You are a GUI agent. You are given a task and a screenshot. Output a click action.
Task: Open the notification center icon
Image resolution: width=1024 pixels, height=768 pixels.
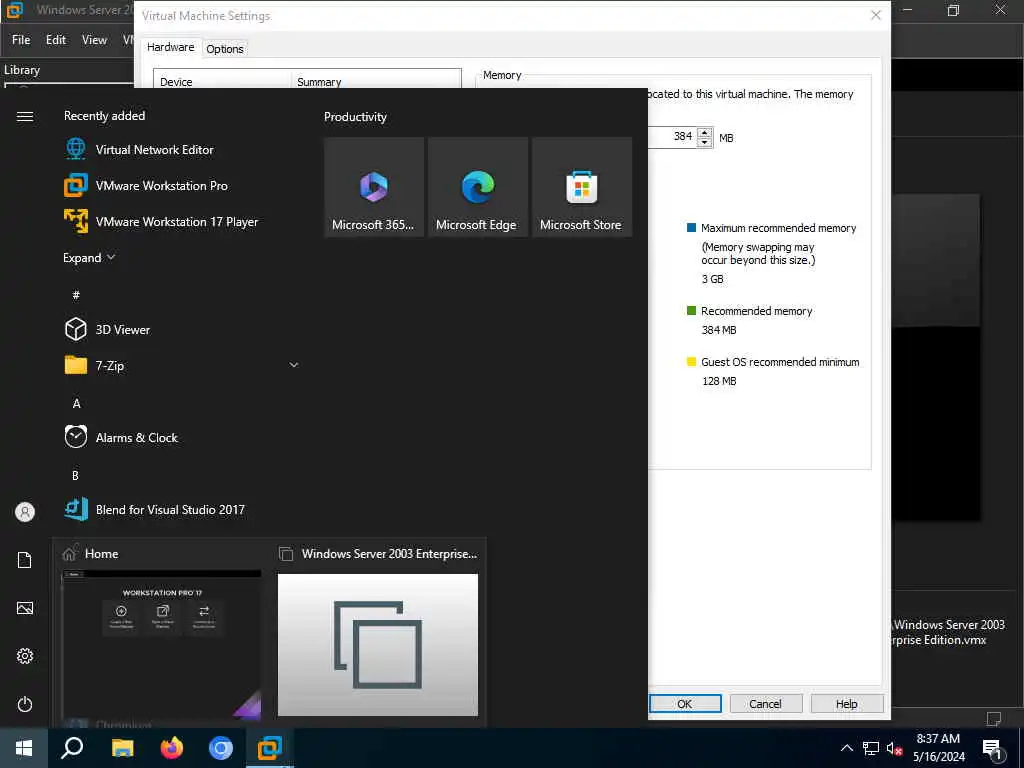point(993,748)
